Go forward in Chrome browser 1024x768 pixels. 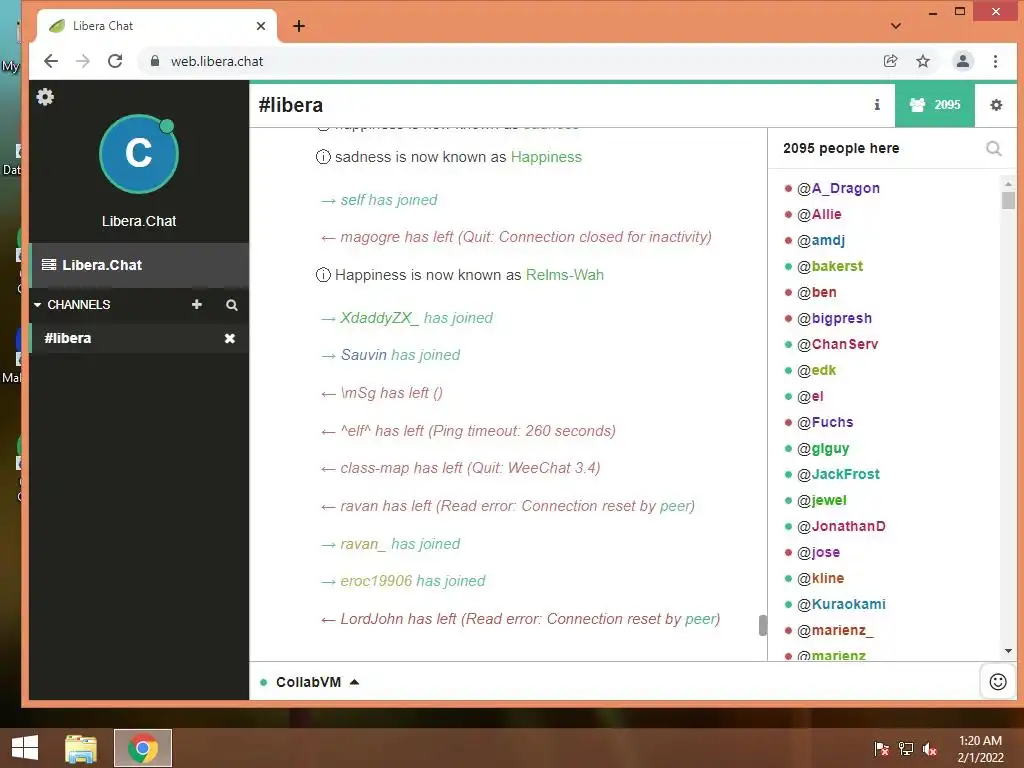(83, 61)
